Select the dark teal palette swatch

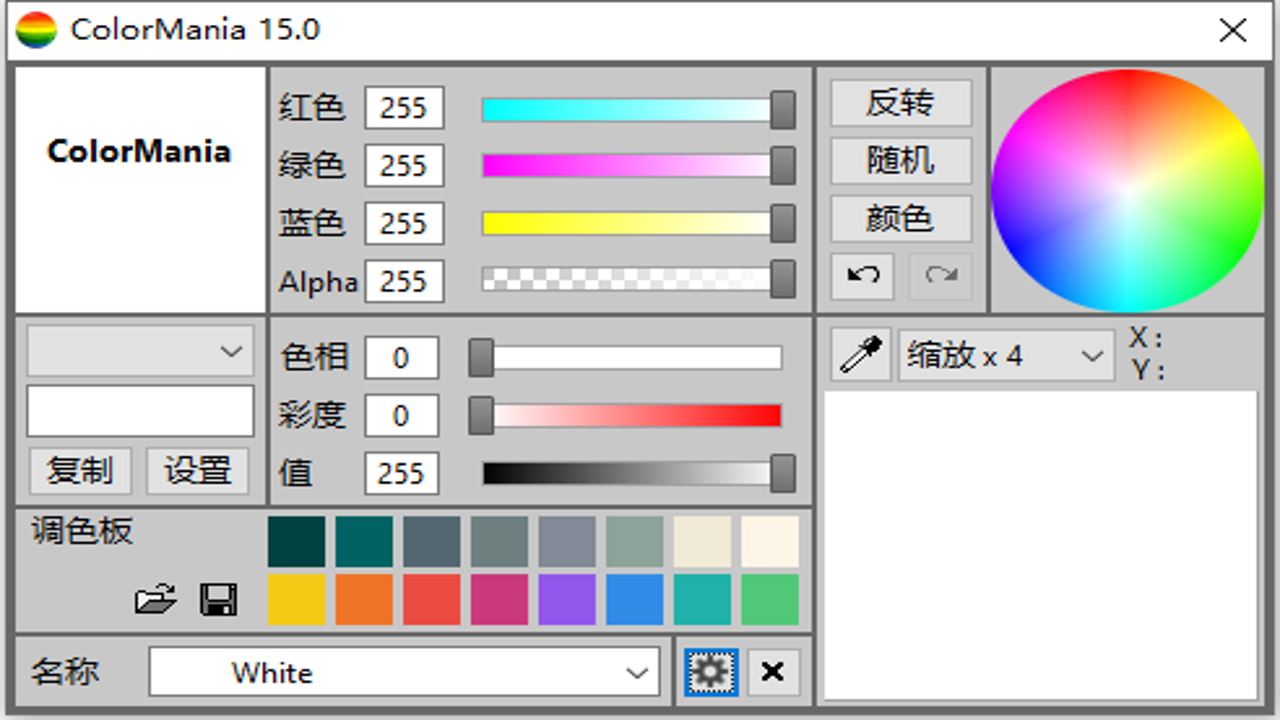point(364,541)
